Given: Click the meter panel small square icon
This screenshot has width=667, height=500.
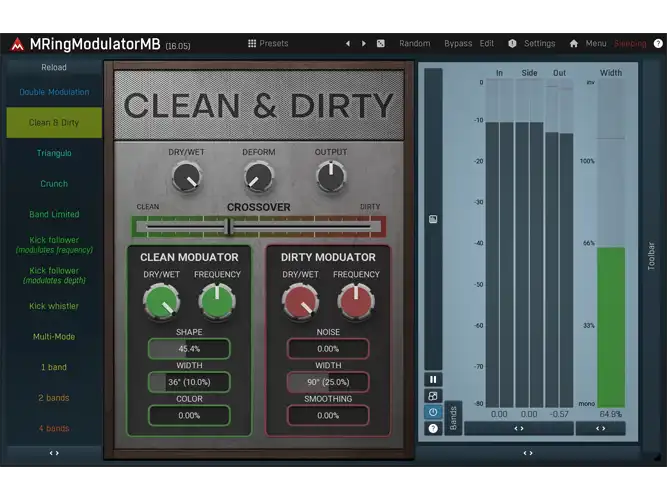Looking at the screenshot, I should pos(433,219).
